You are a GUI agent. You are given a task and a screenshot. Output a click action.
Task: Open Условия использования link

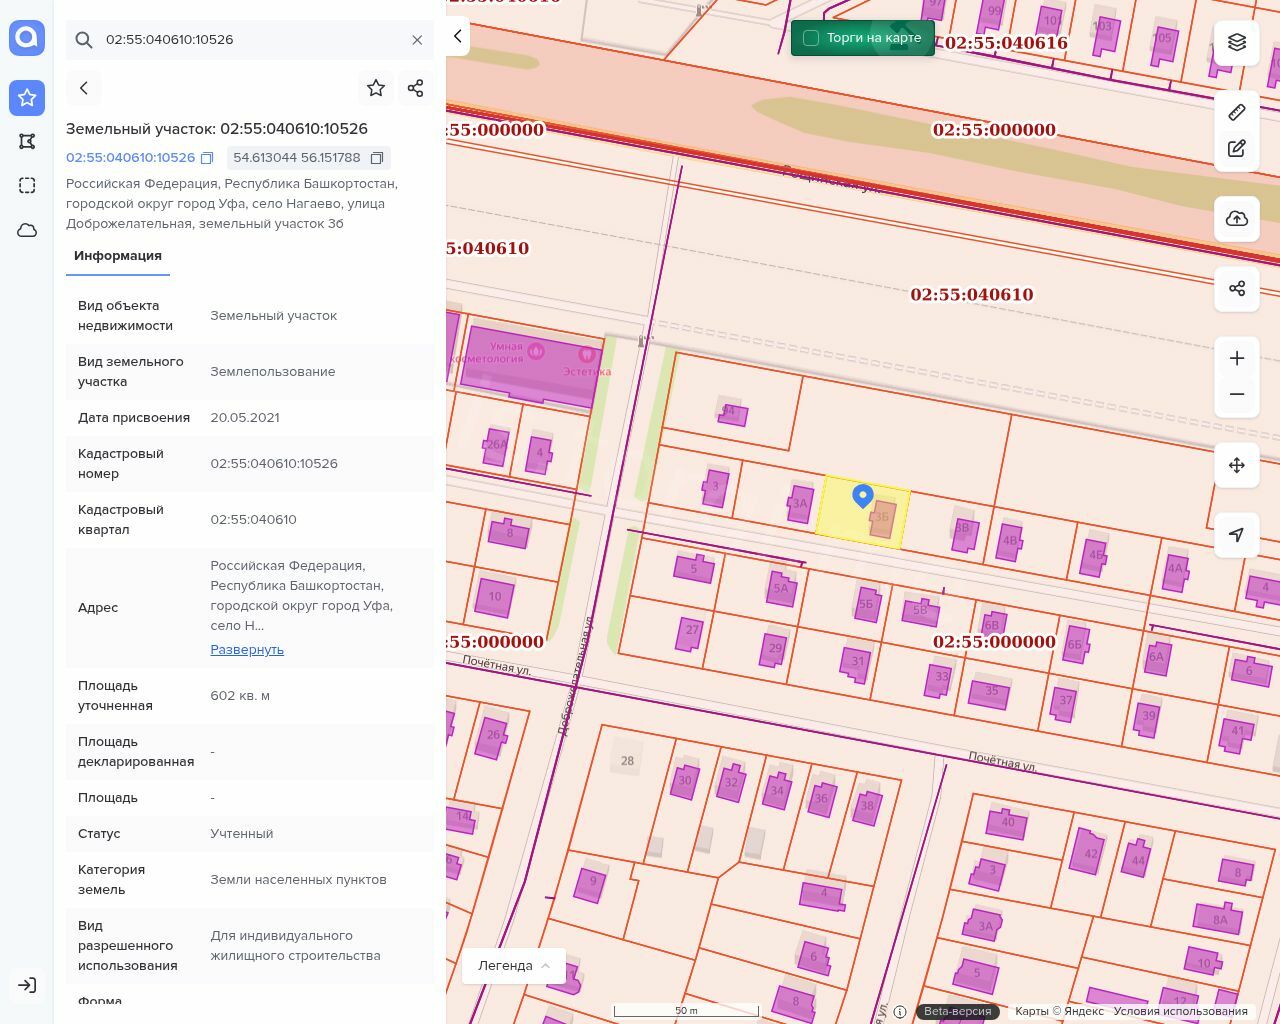click(1180, 1011)
